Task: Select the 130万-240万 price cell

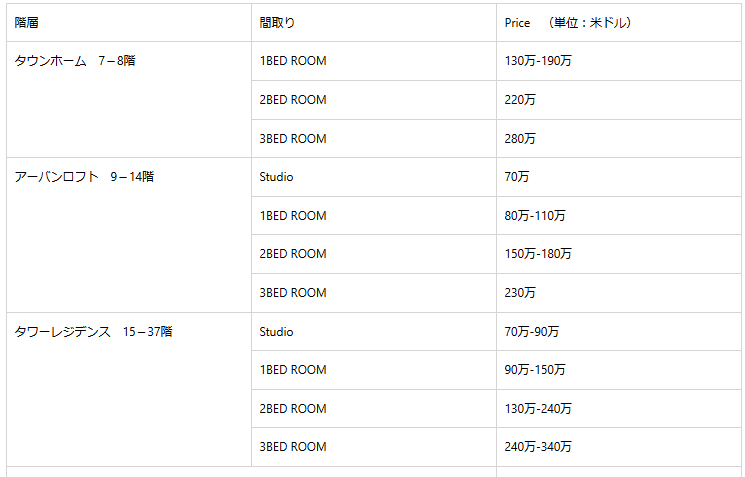Action: tap(538, 409)
